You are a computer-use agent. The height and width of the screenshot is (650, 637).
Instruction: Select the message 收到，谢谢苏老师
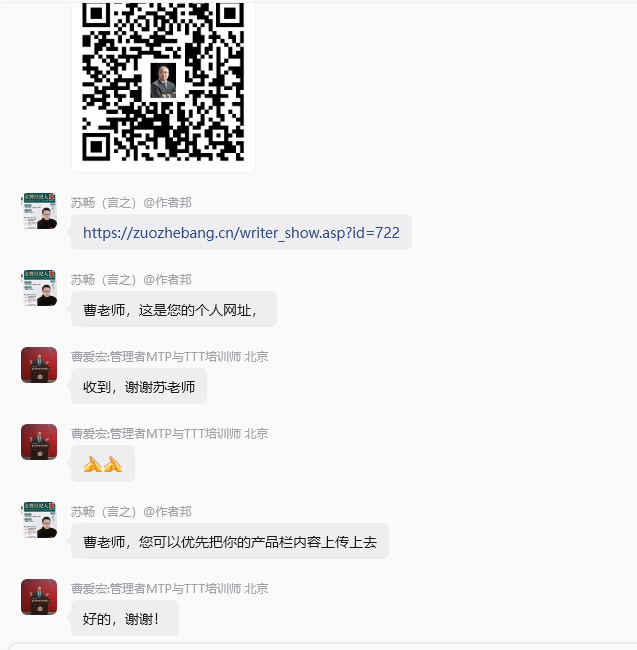[139, 386]
